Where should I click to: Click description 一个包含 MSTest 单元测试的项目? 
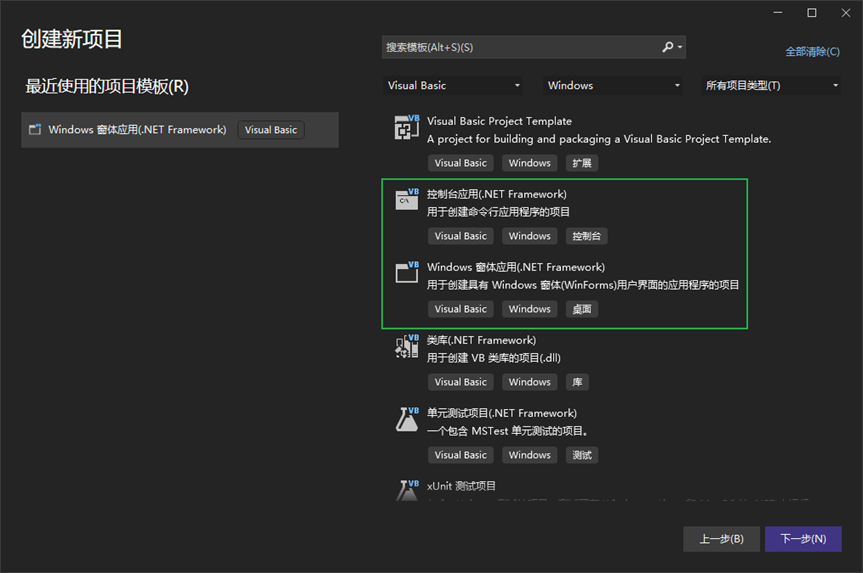(507, 431)
